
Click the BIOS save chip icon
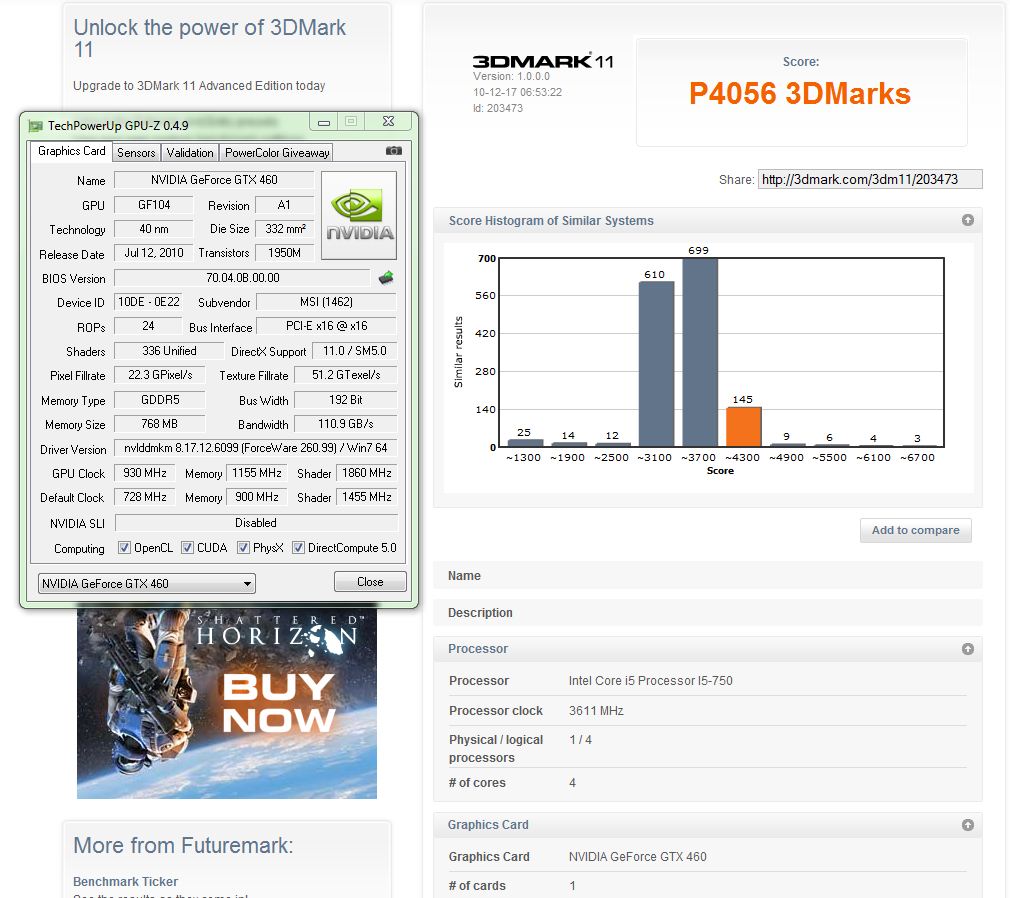coord(386,278)
